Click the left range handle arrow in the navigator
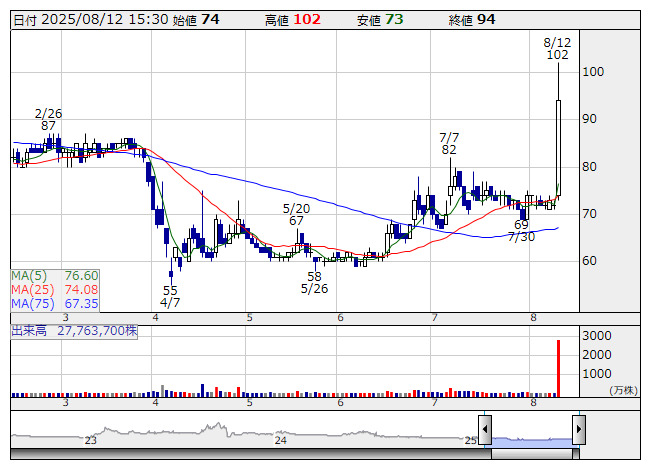This screenshot has width=653, height=470. point(485,429)
